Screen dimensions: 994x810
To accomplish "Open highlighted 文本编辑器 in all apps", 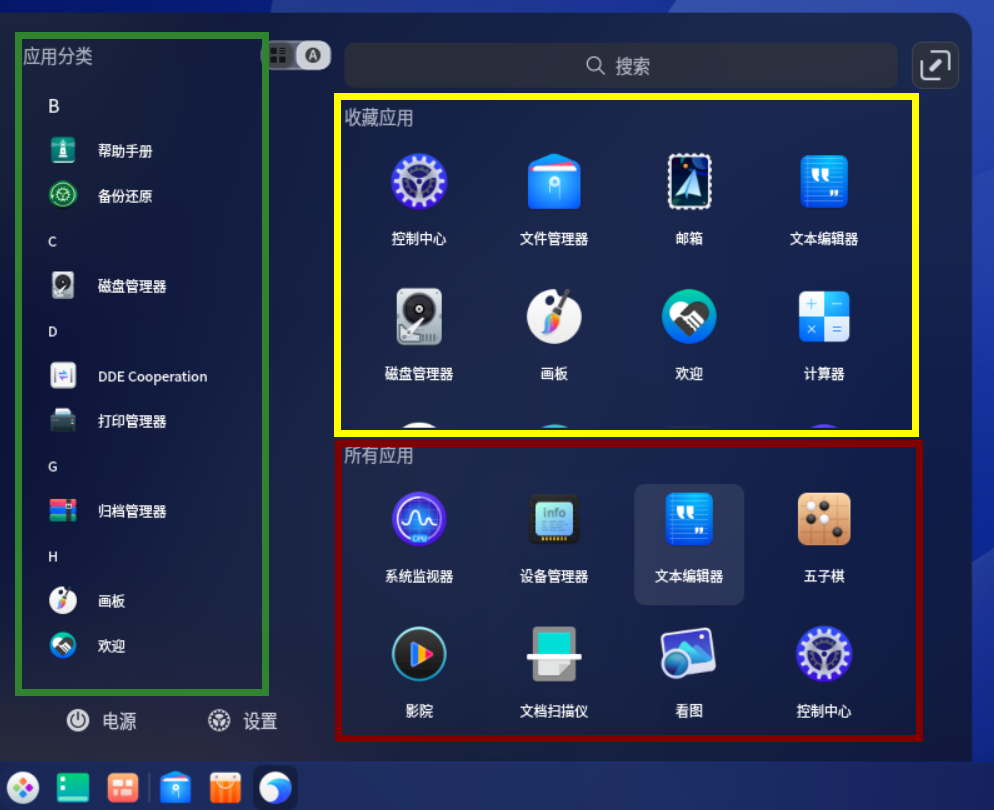I will point(689,544).
